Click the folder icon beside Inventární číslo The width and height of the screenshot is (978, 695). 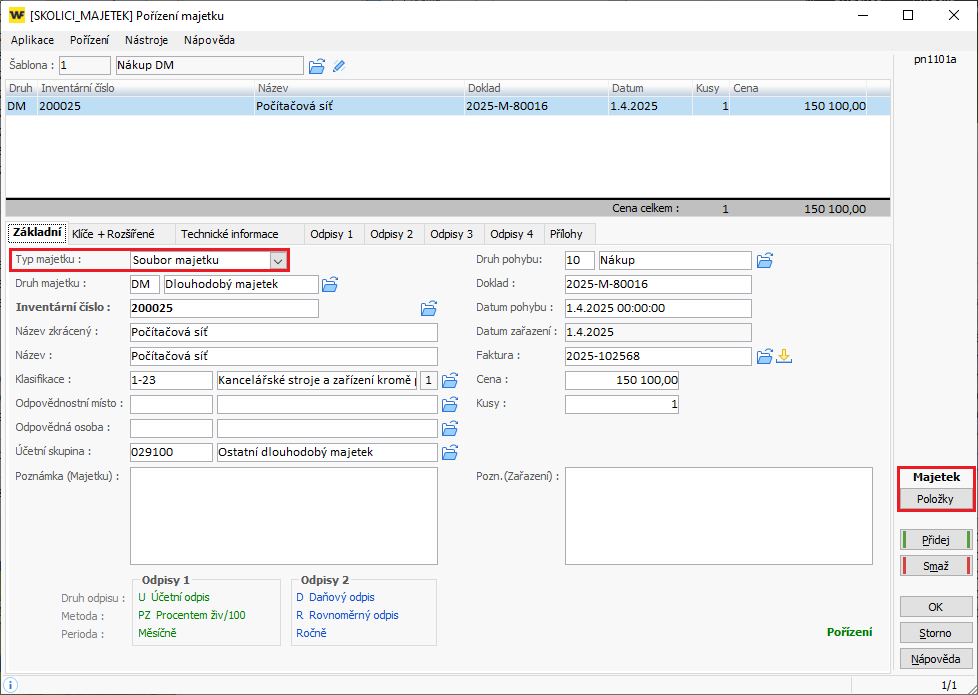[x=428, y=308]
